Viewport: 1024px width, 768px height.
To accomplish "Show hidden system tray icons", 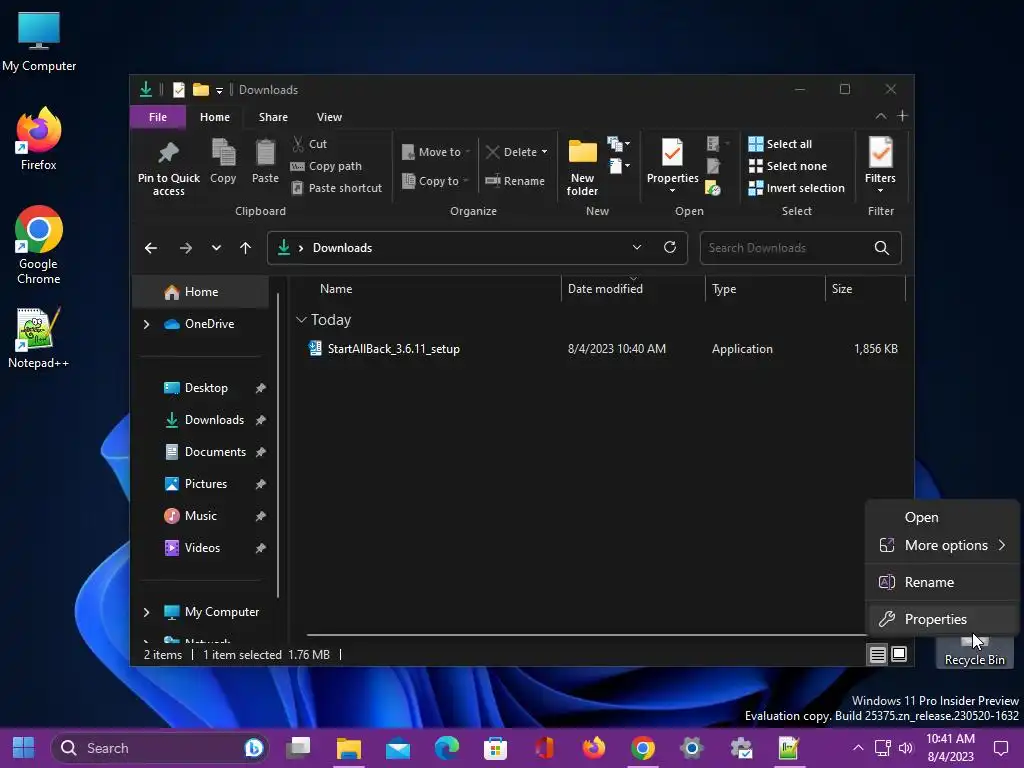I will pos(858,748).
